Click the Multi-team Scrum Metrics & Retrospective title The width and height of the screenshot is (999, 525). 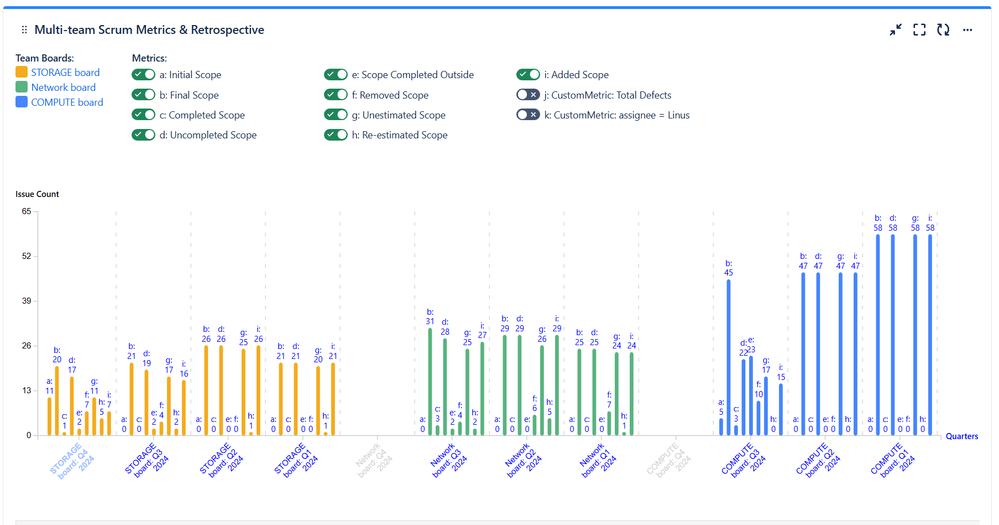[x=149, y=30]
